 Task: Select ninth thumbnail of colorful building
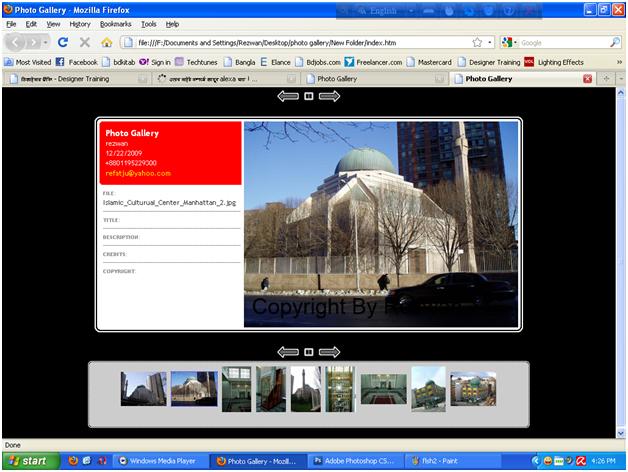(x=473, y=389)
